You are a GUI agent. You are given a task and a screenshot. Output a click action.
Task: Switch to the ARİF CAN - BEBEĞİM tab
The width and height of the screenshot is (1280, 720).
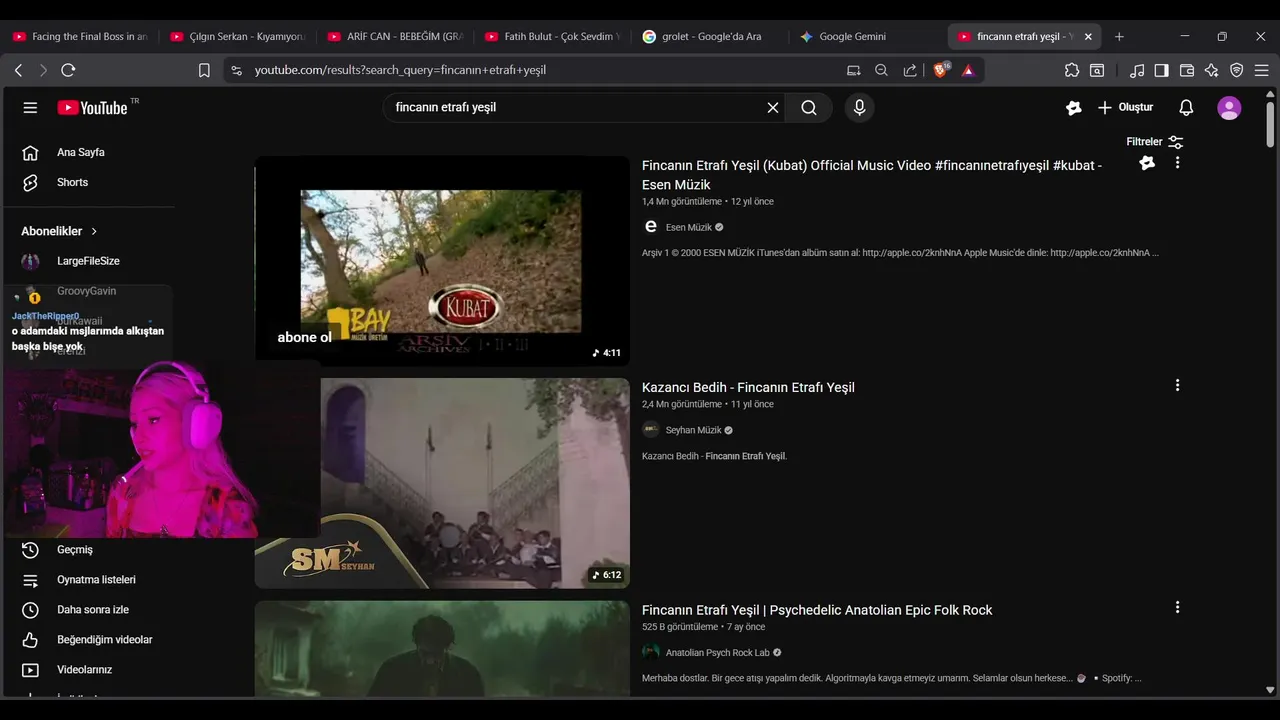pyautogui.click(x=395, y=36)
